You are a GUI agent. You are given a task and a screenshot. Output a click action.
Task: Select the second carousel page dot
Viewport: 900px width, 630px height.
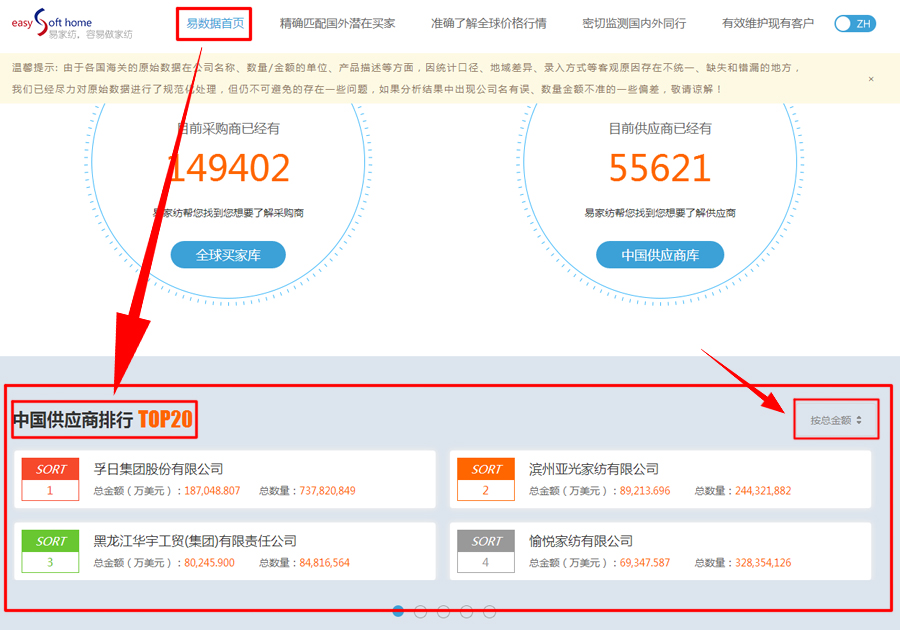pyautogui.click(x=421, y=612)
